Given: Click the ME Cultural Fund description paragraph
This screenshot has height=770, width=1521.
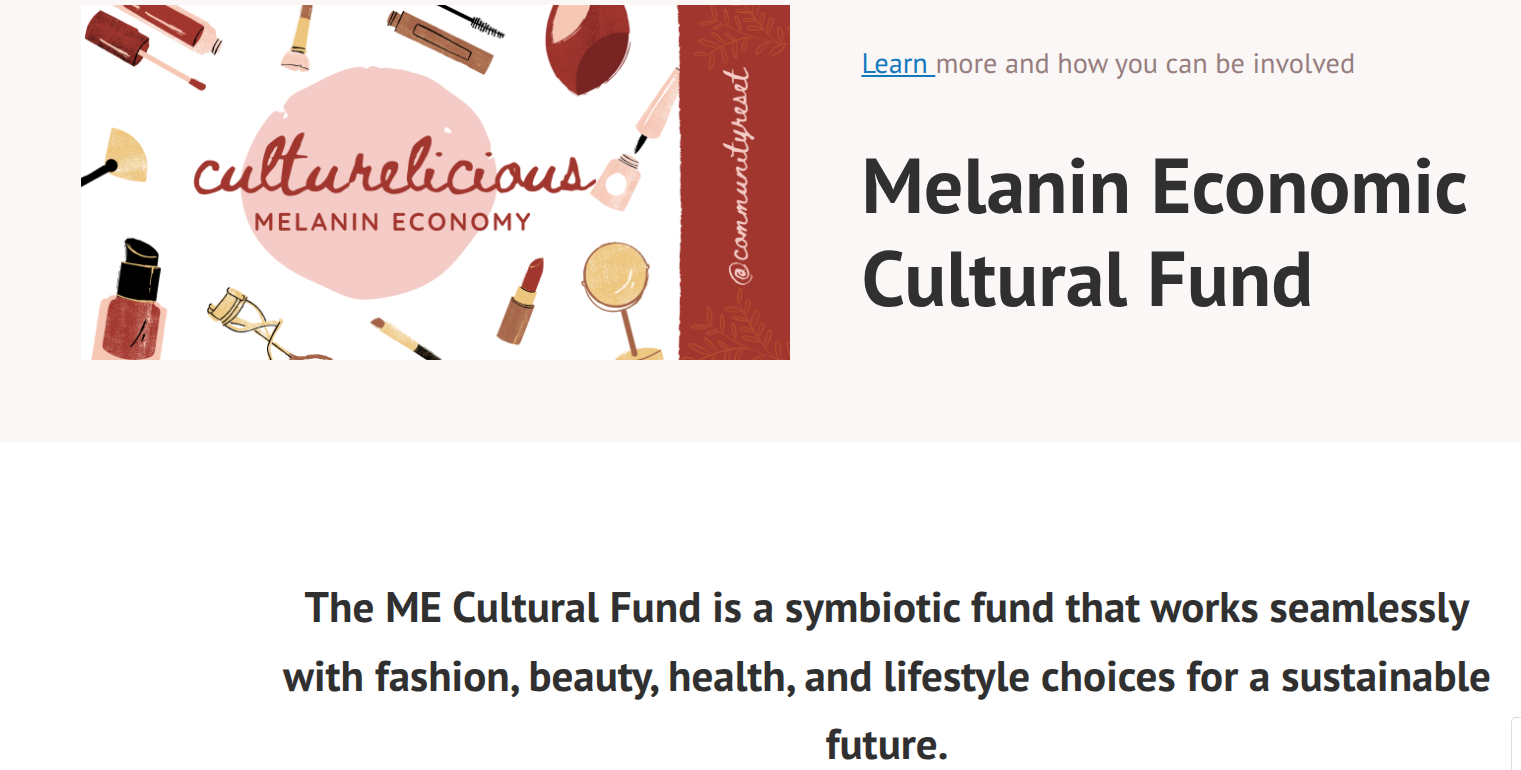Looking at the screenshot, I should pos(886,676).
